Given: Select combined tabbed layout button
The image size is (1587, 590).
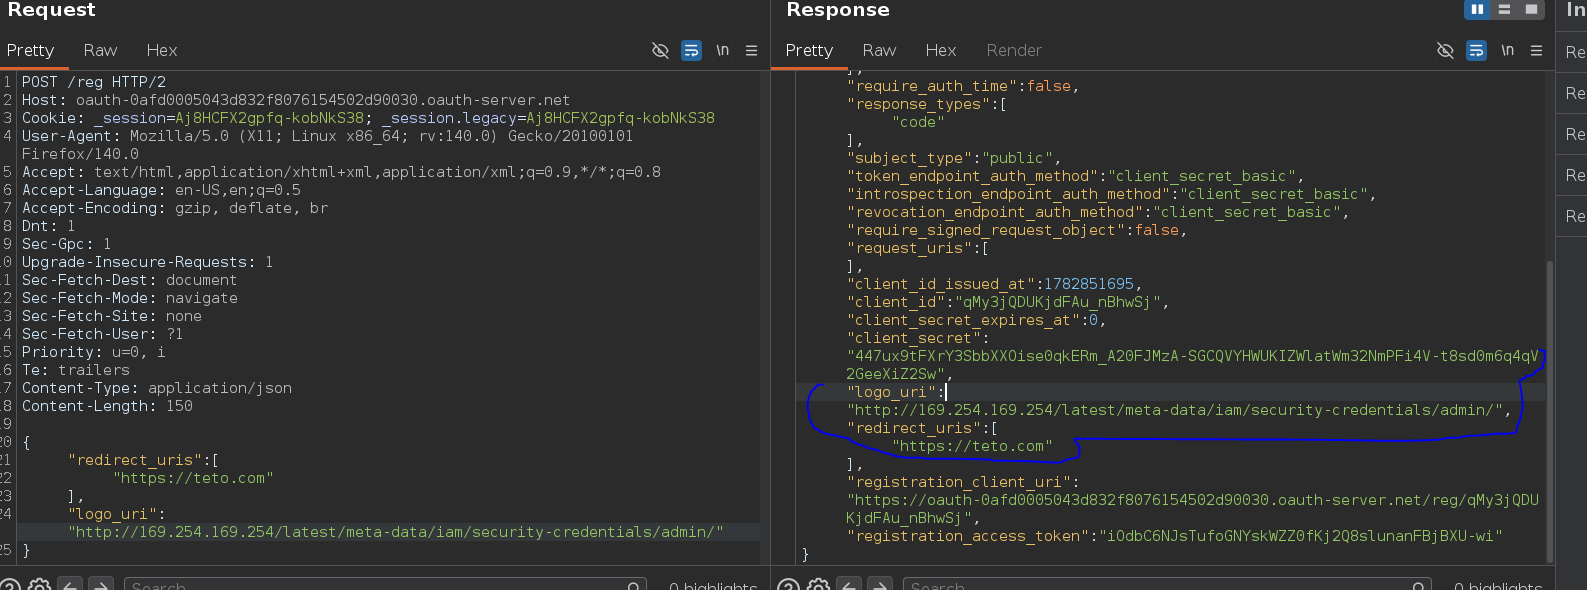Looking at the screenshot, I should click(x=1531, y=9).
